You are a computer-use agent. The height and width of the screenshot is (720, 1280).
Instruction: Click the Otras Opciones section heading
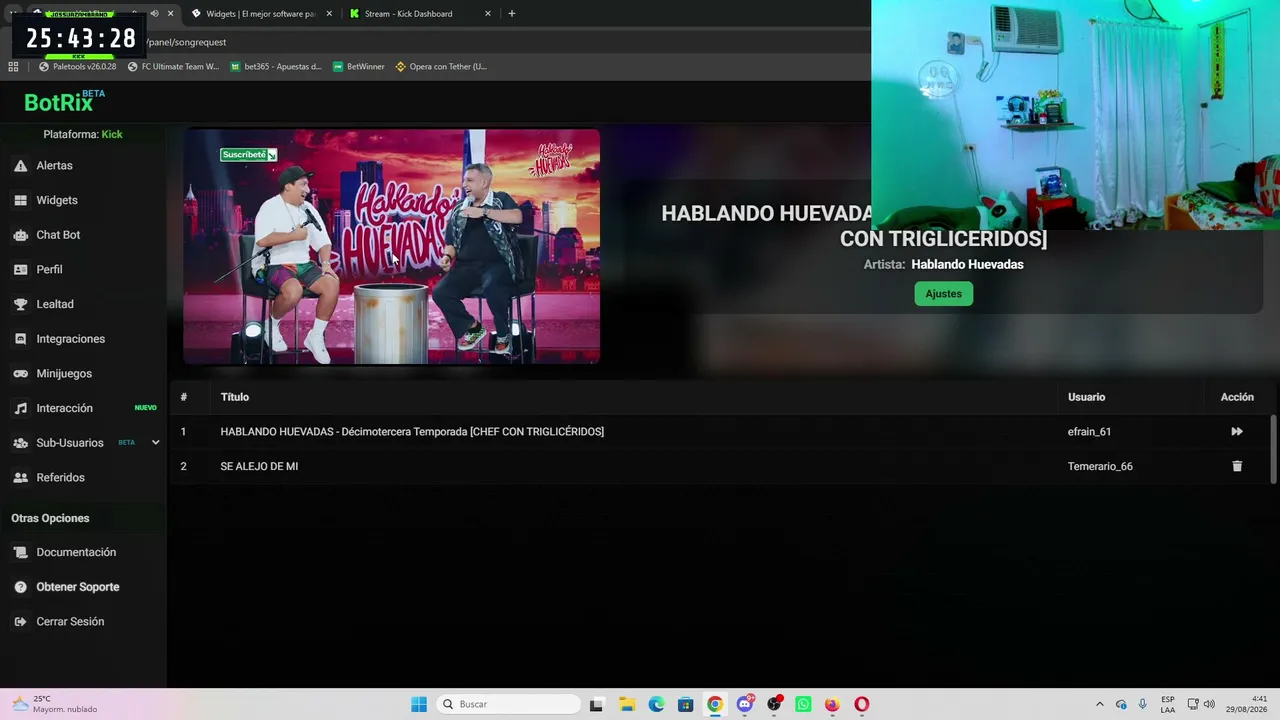(x=50, y=518)
